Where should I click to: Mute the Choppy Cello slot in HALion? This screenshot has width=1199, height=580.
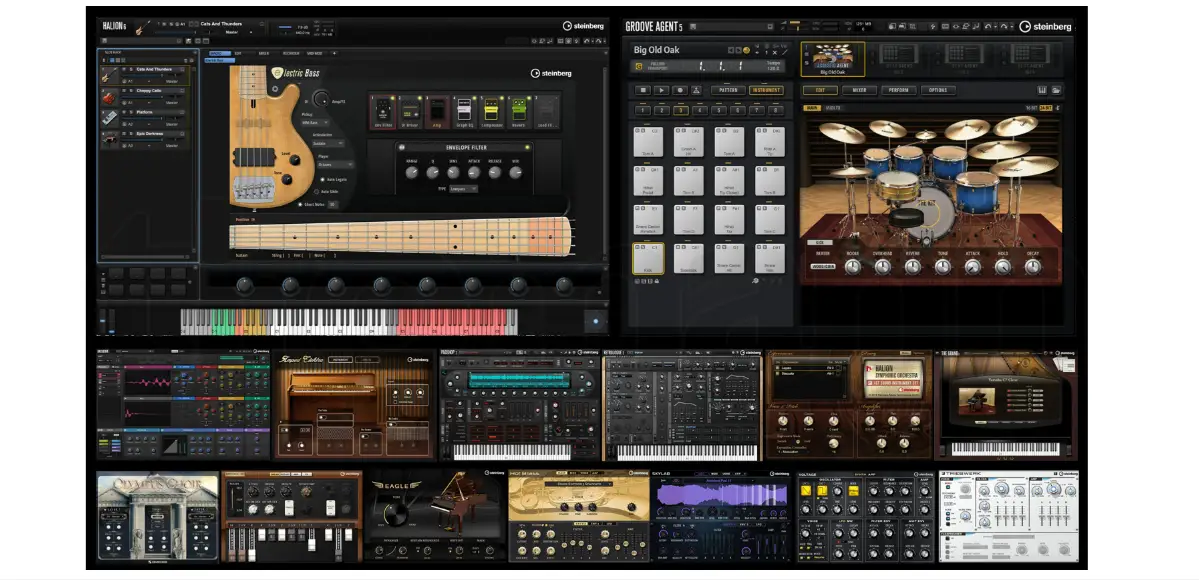pos(125,91)
